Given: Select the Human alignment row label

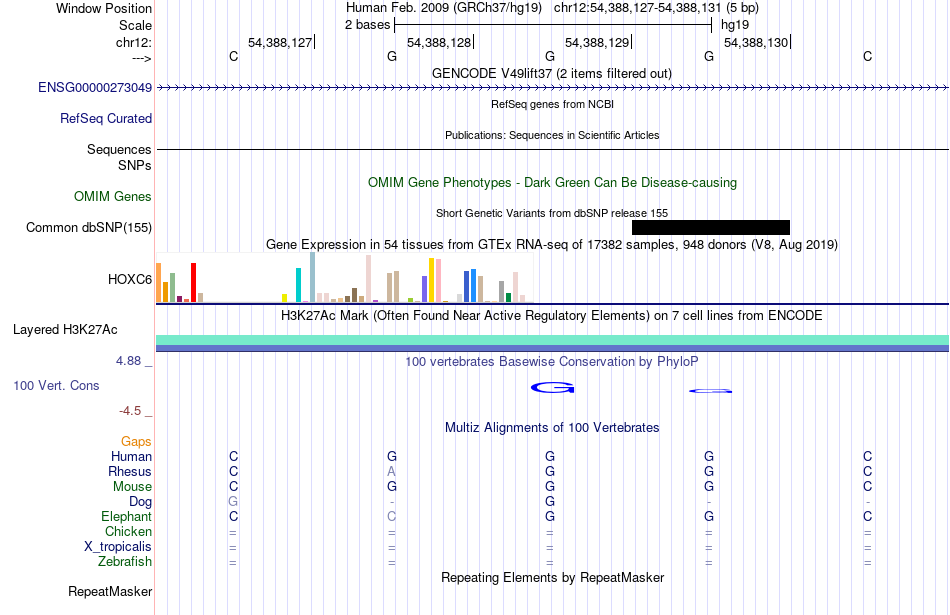Looking at the screenshot, I should pos(131,457).
